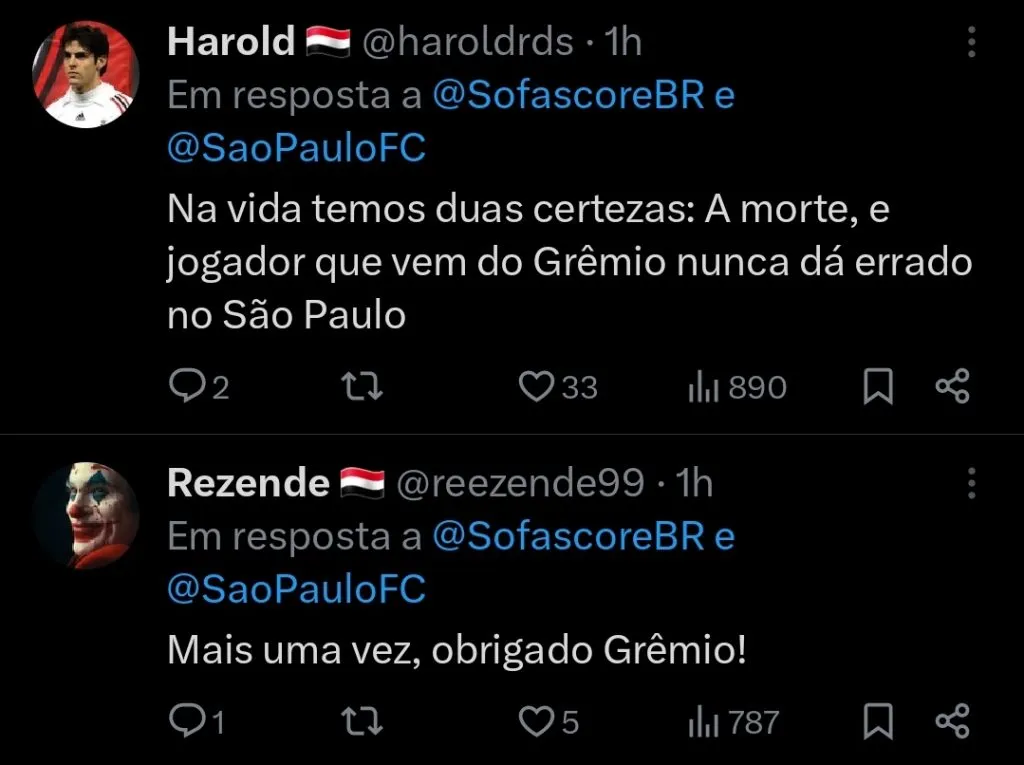This screenshot has width=1024, height=765.
Task: Like Harold's tweet via the heart icon
Action: coord(537,385)
